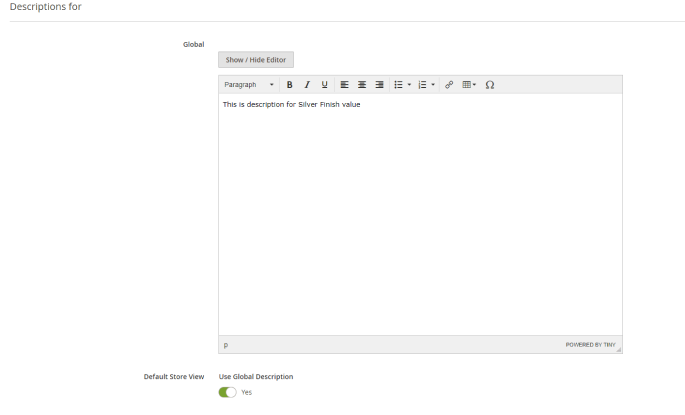Expand numbered list style options arrow

click(433, 85)
